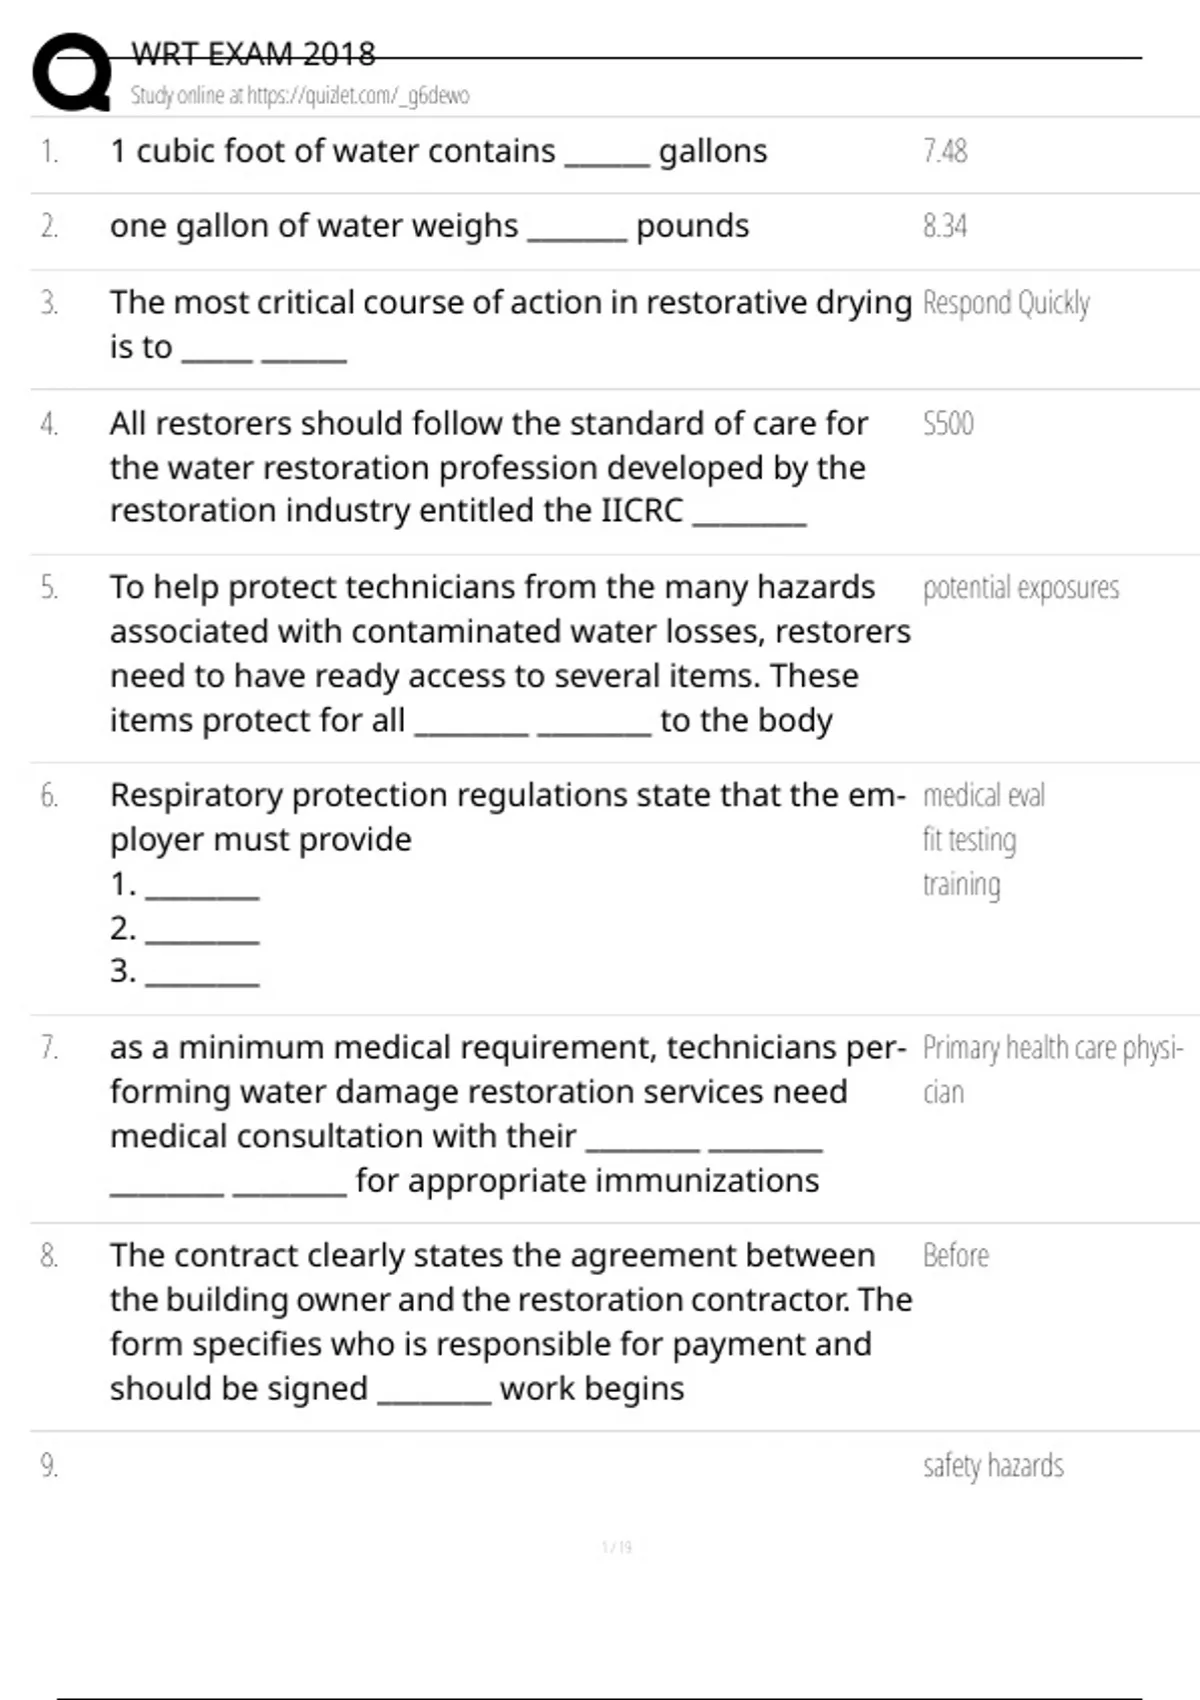Click the WRT EXAM 2018 title
This screenshot has height=1700, width=1200.
tap(253, 54)
